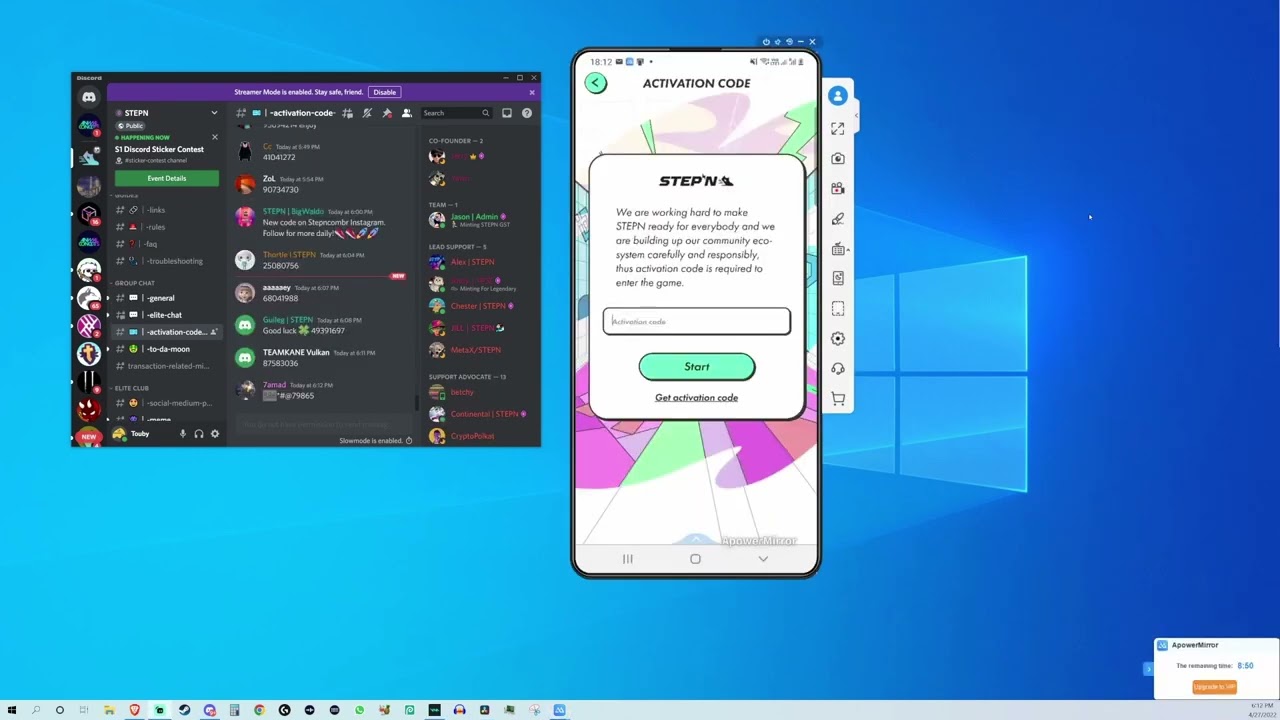Open the ApowerMirror keyboard icon
Viewport: 1280px width, 720px height.
[838, 249]
